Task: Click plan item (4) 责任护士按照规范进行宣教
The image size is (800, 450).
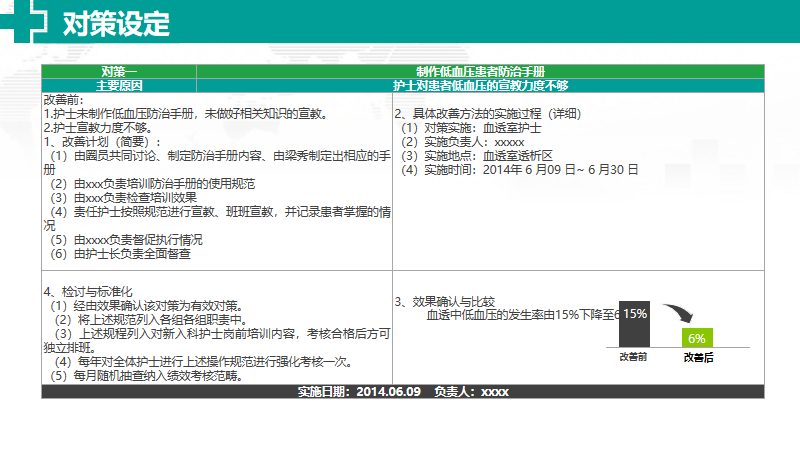Action: coord(217,218)
